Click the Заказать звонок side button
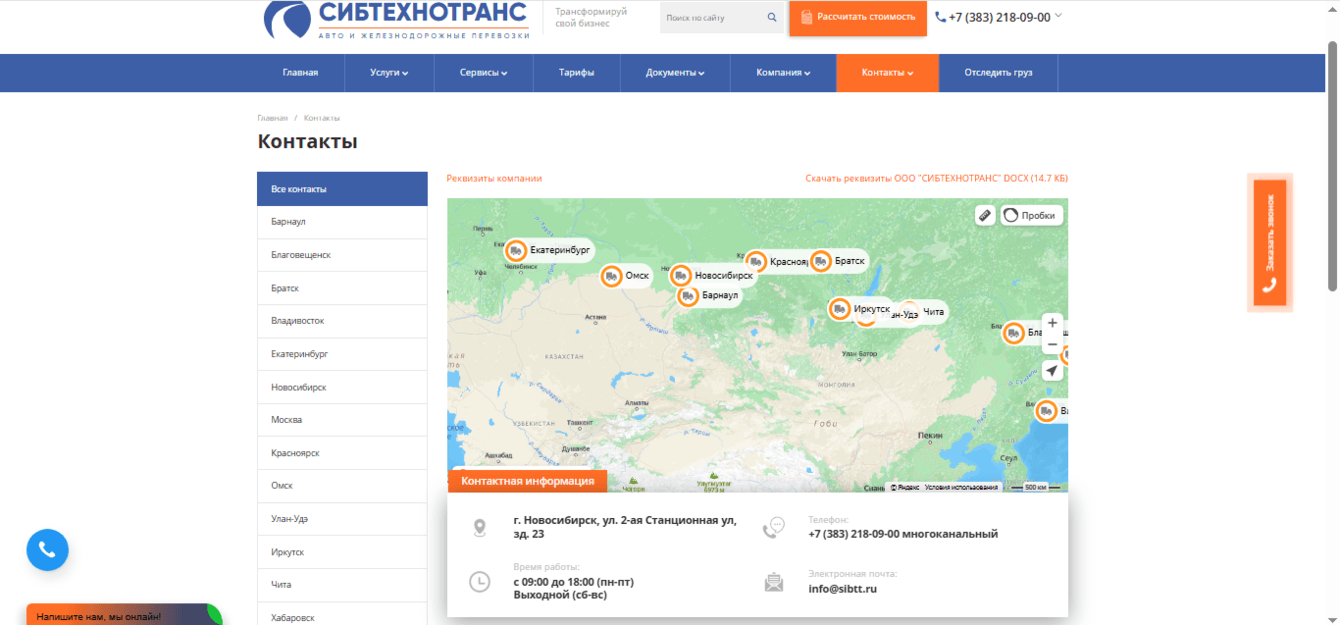1340x625 pixels. pos(1270,243)
